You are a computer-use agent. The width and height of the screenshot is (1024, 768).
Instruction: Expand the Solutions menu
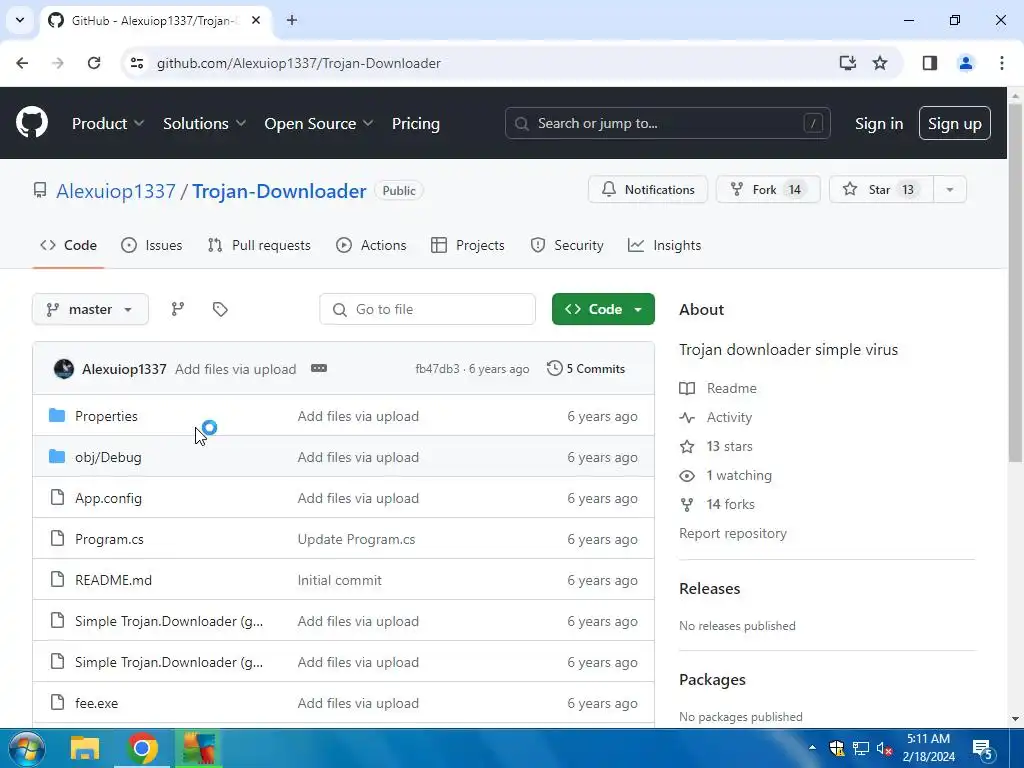pos(204,123)
